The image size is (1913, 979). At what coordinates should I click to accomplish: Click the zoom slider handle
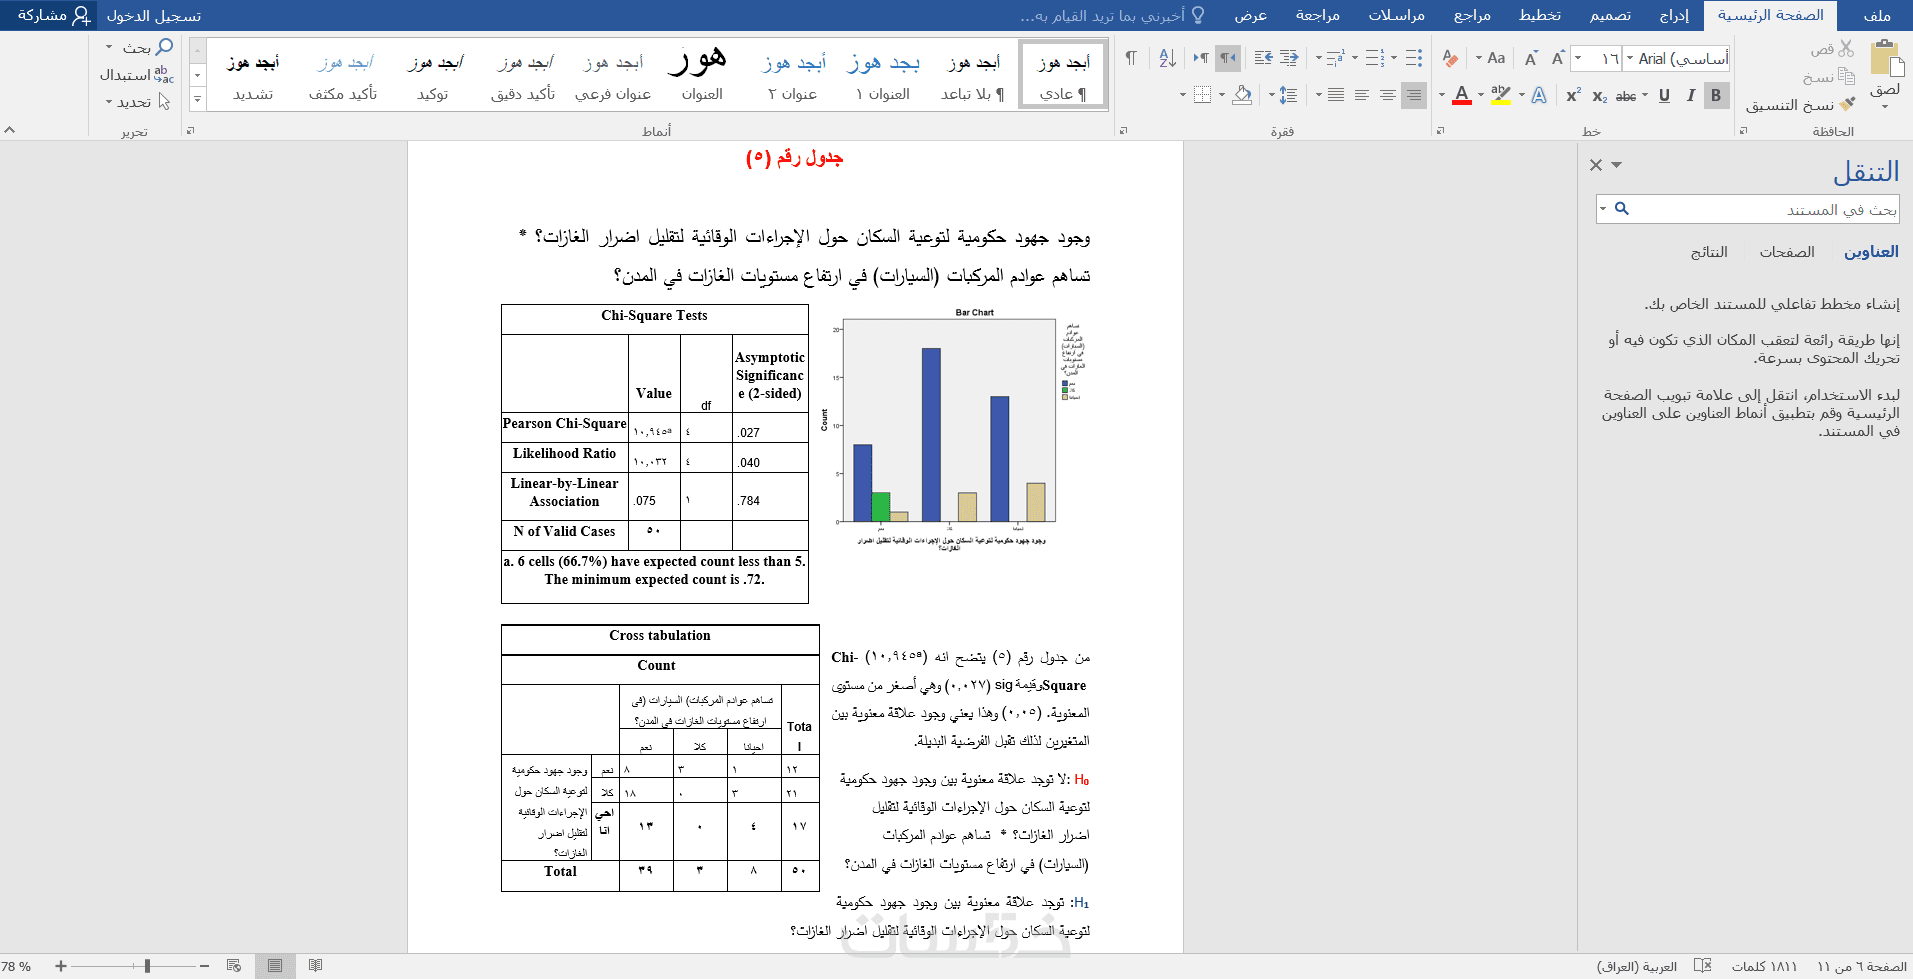(x=147, y=966)
